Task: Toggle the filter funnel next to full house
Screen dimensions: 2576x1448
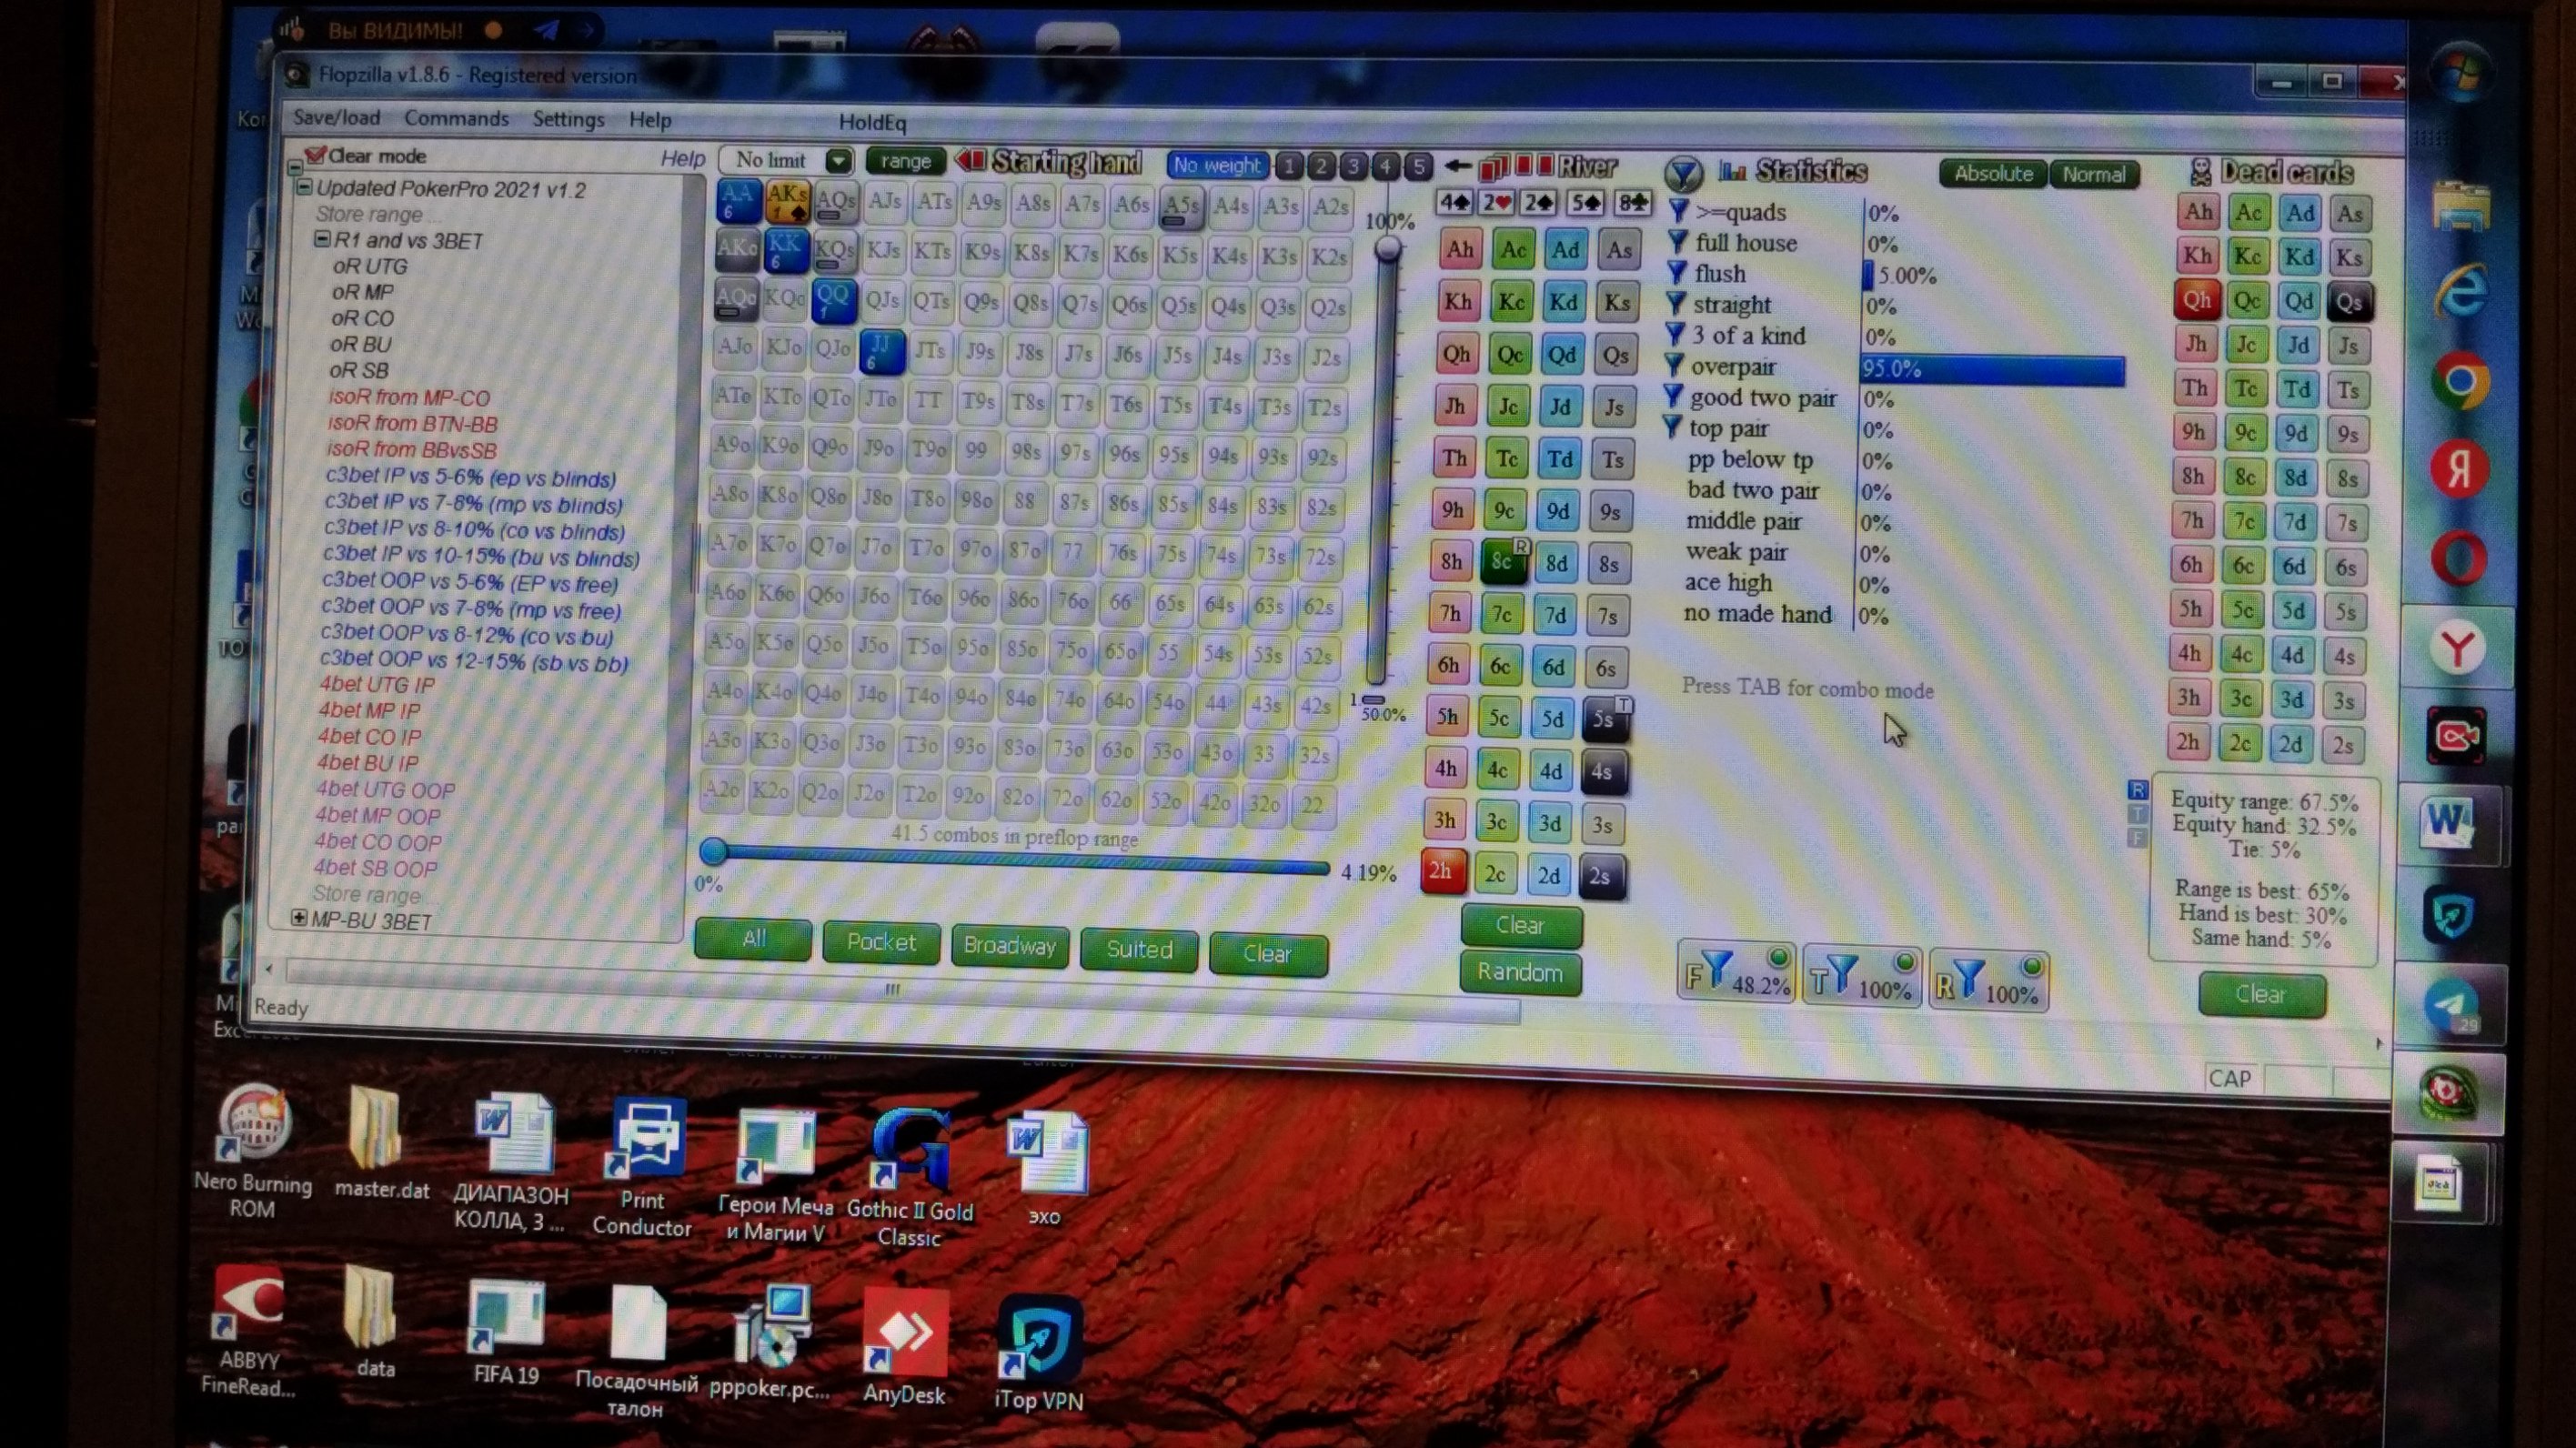Action: point(1677,241)
